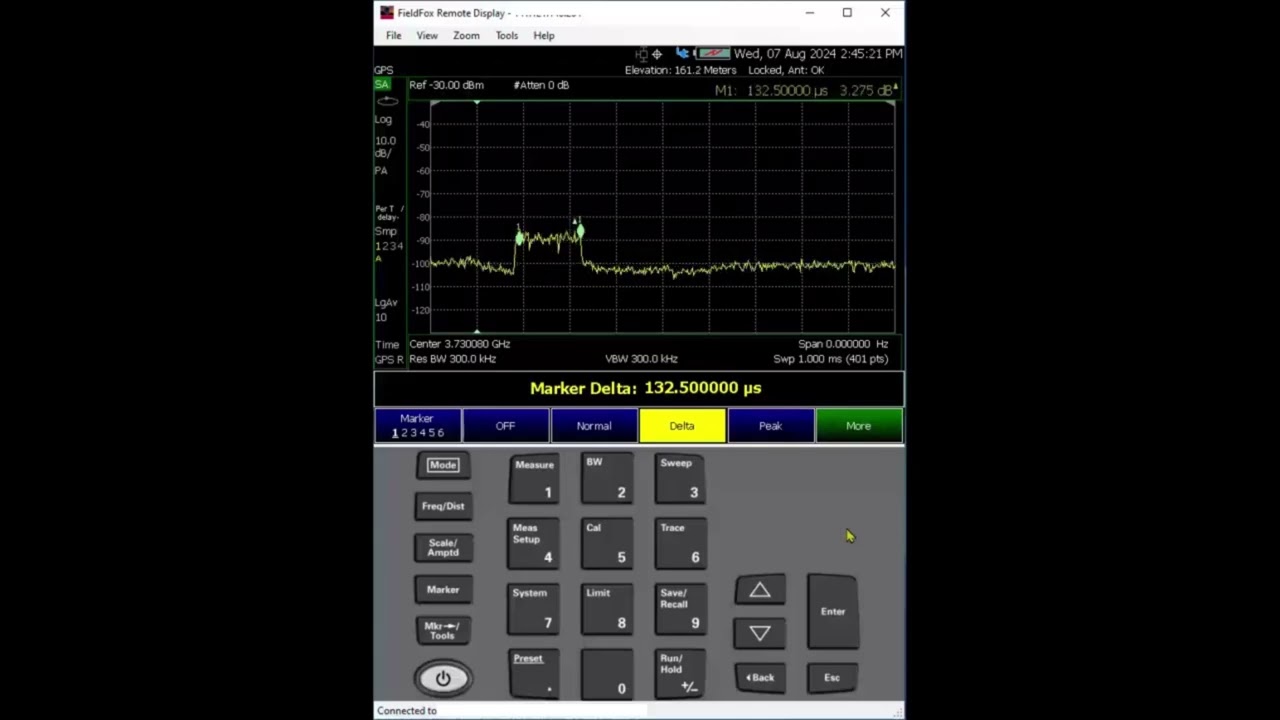Click the Smp detector label

(x=385, y=231)
